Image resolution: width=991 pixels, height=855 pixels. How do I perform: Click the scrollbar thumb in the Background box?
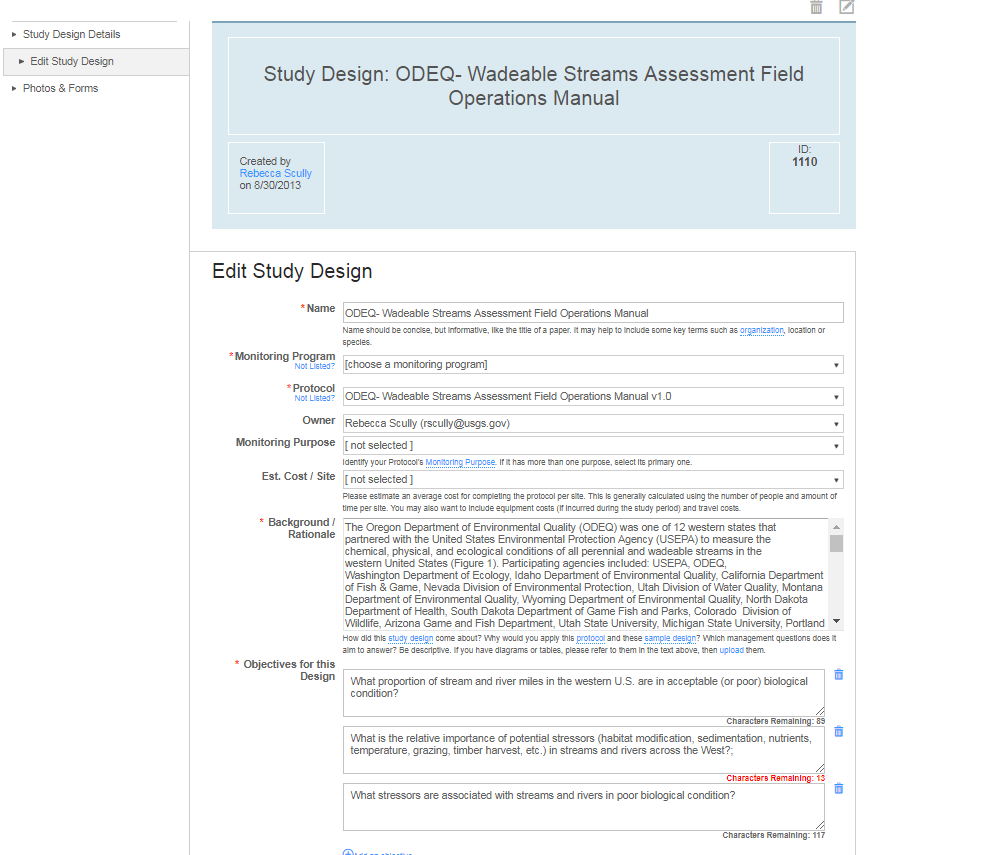pos(836,543)
